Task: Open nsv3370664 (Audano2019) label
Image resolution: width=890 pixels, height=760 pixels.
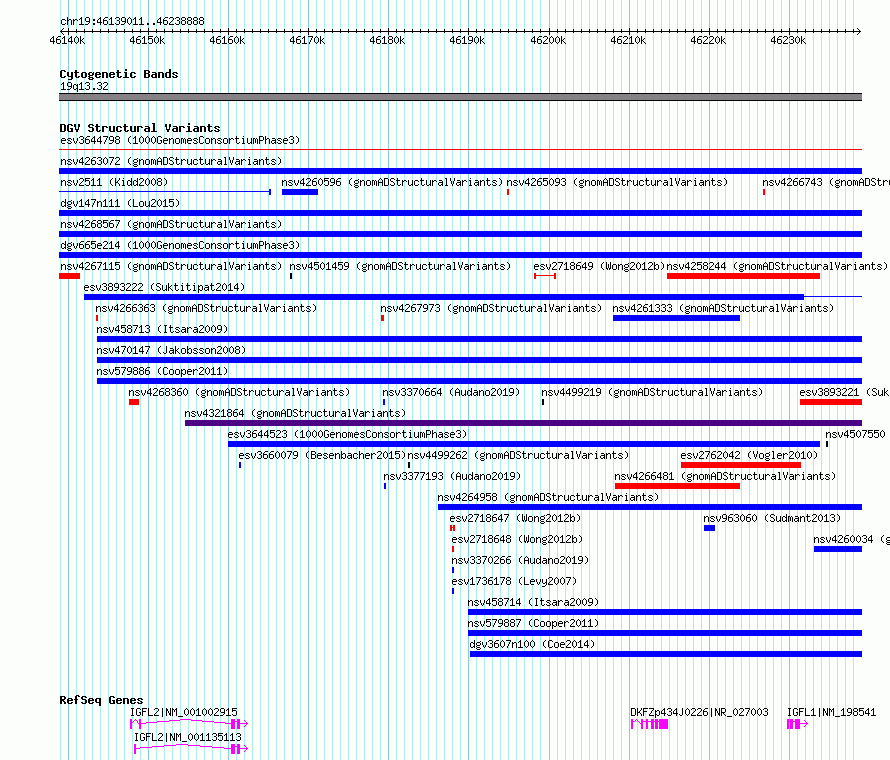Action: 451,392
